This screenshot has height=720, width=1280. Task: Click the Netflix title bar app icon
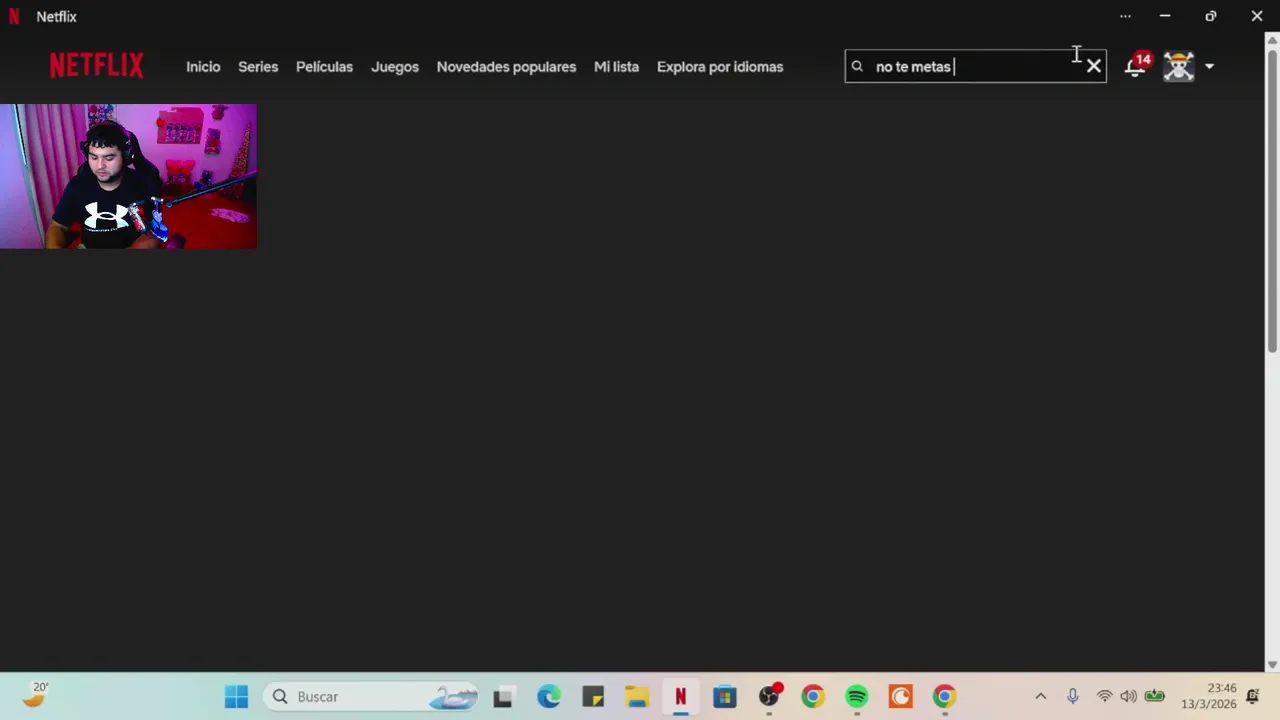[x=14, y=16]
